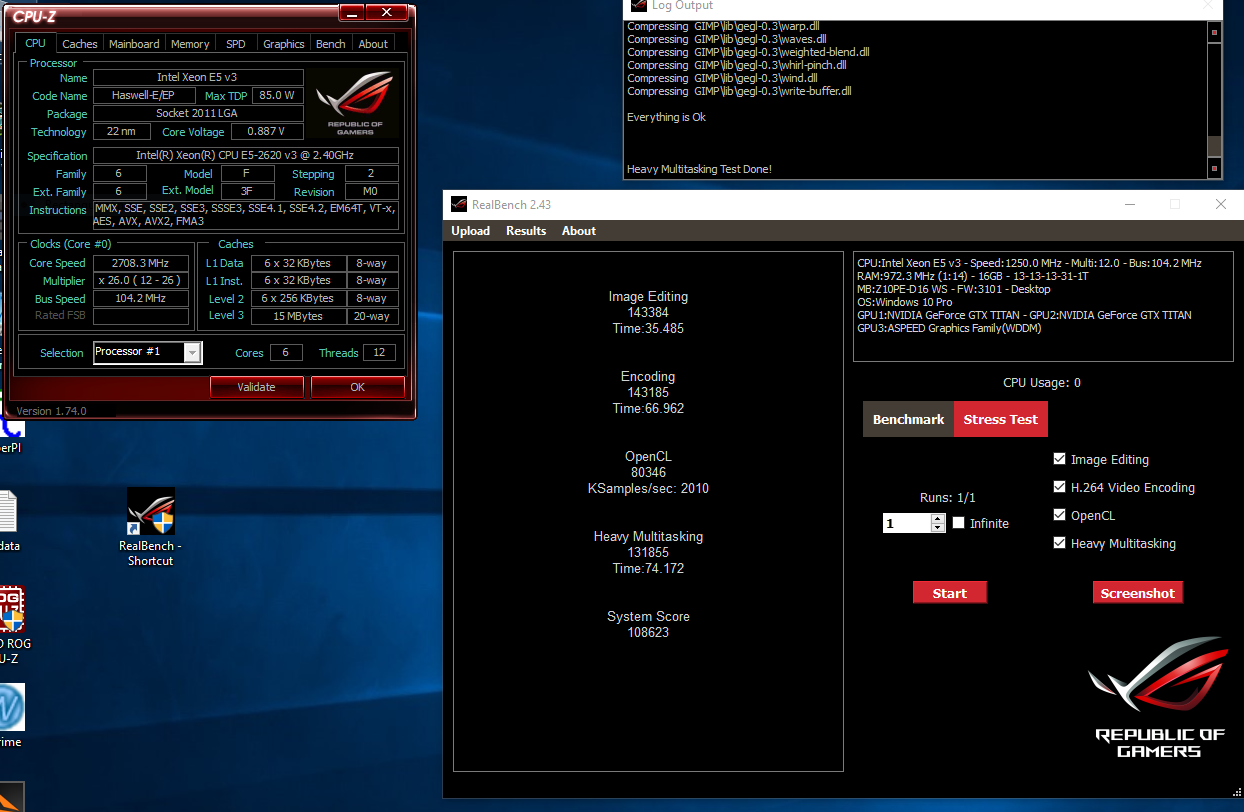Click the Republic of Gamers logo in RealBench
Screen dimensions: 1244x812
click(1158, 699)
